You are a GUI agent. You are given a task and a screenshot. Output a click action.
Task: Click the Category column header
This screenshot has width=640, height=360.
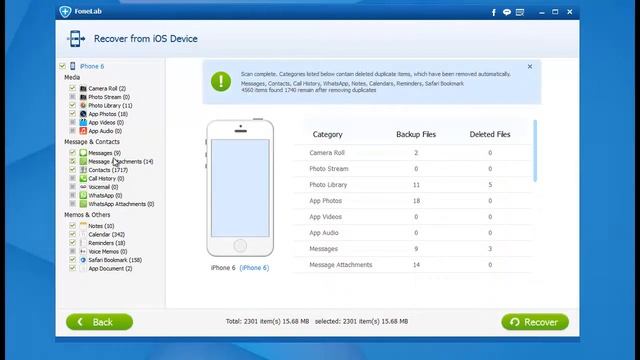[x=327, y=134]
